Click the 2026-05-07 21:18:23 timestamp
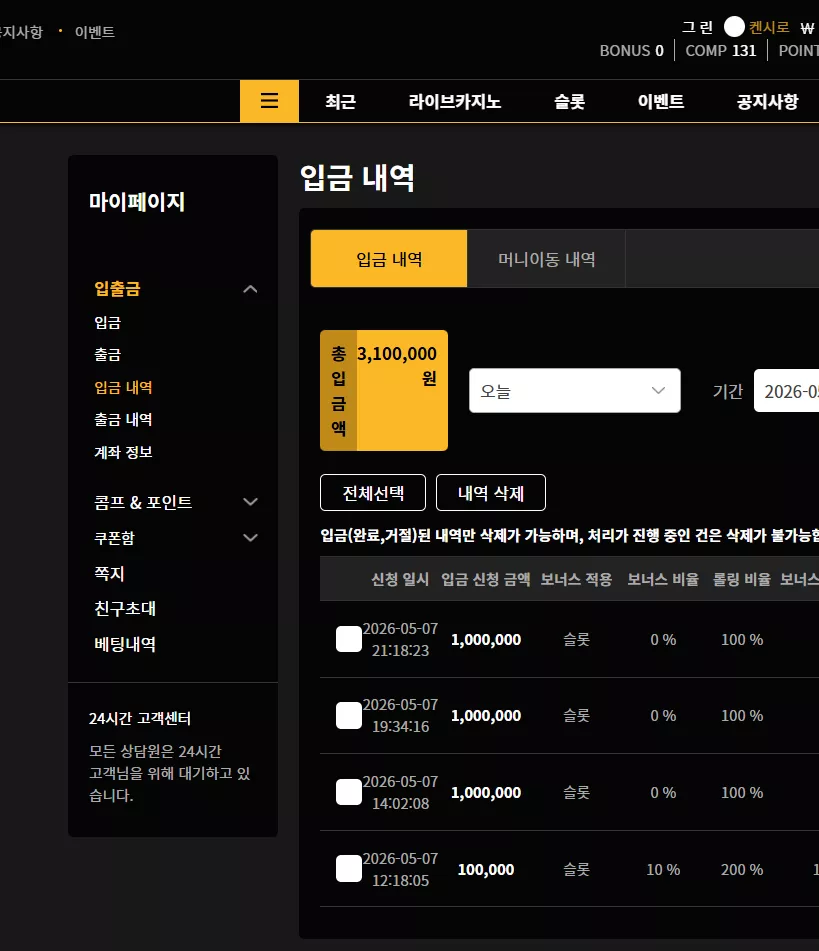The image size is (819, 951). click(400, 639)
